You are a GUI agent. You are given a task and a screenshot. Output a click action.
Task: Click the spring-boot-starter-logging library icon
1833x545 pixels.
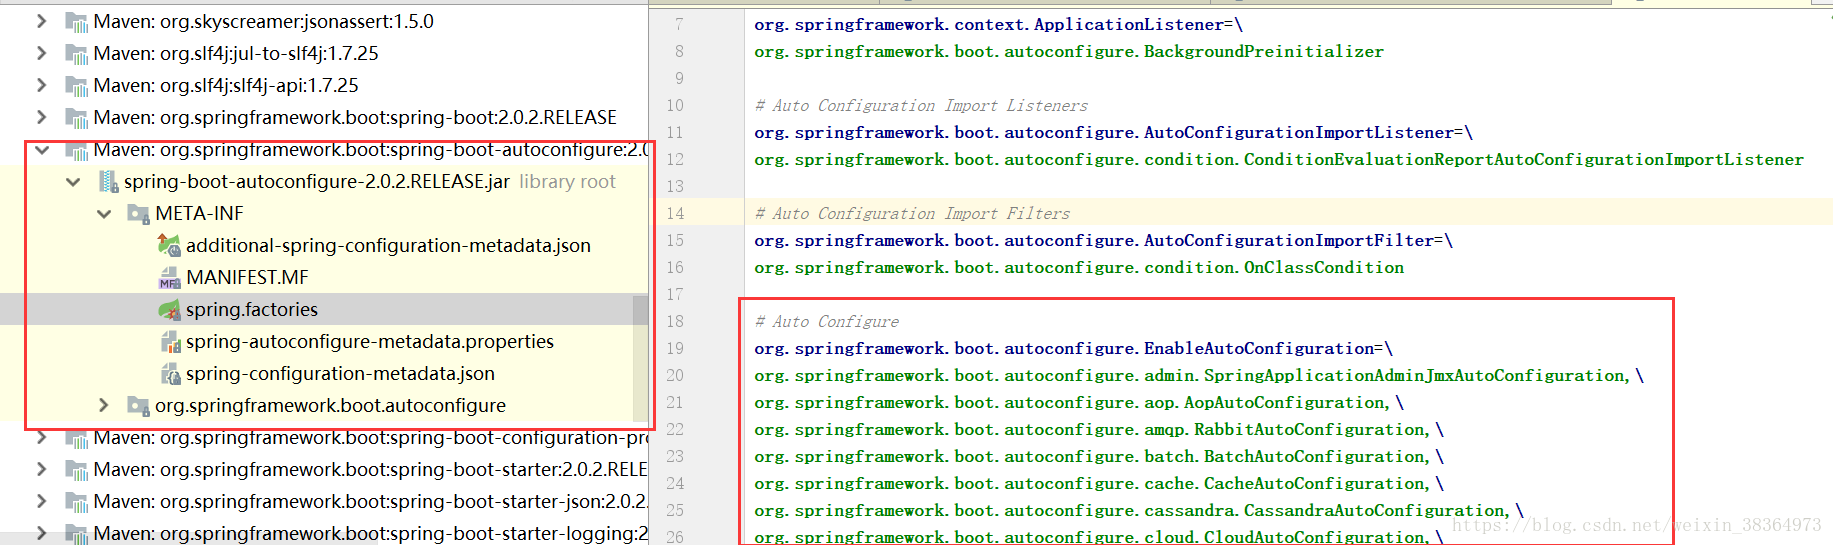point(76,534)
